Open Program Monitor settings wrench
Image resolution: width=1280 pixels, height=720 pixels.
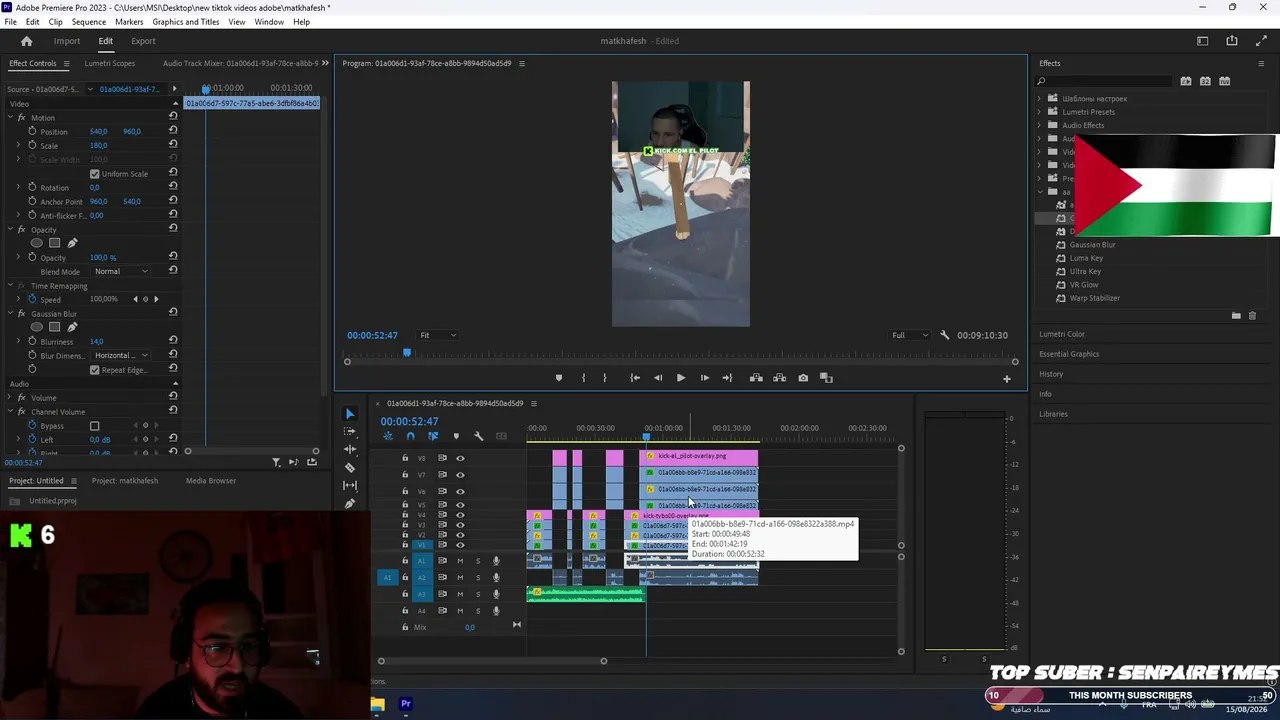[x=944, y=335]
